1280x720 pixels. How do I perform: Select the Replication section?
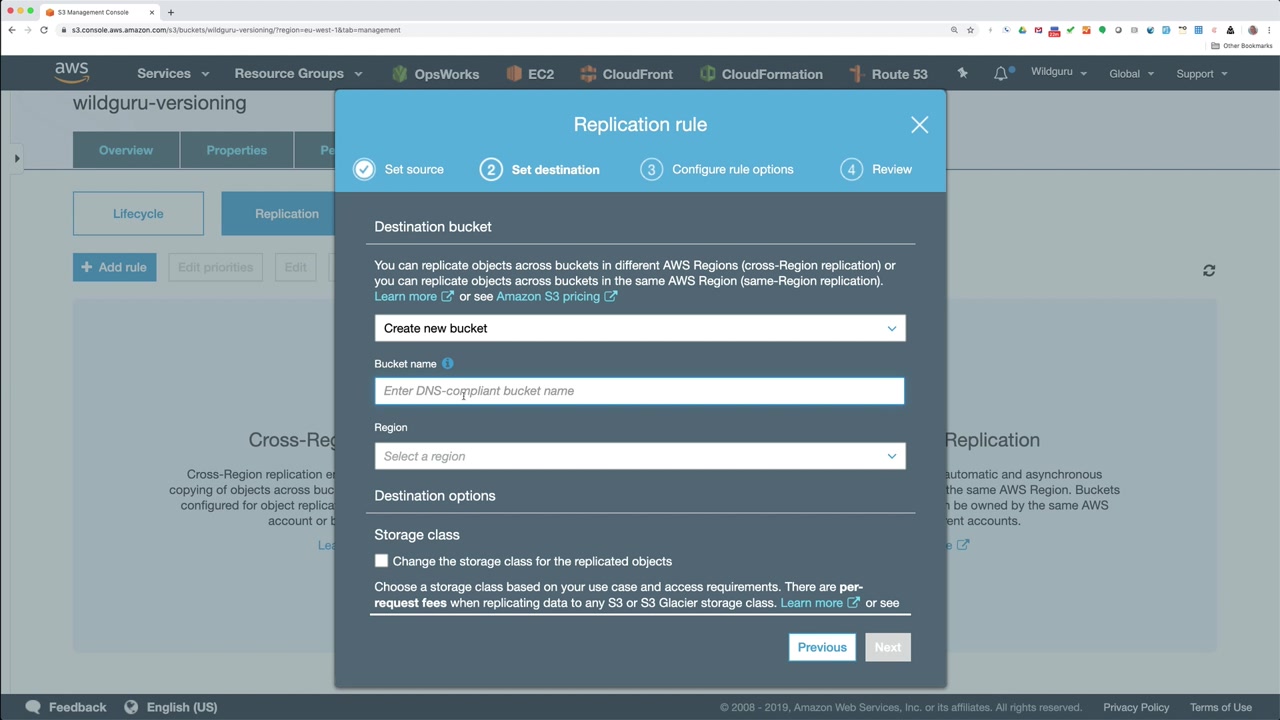(286, 214)
